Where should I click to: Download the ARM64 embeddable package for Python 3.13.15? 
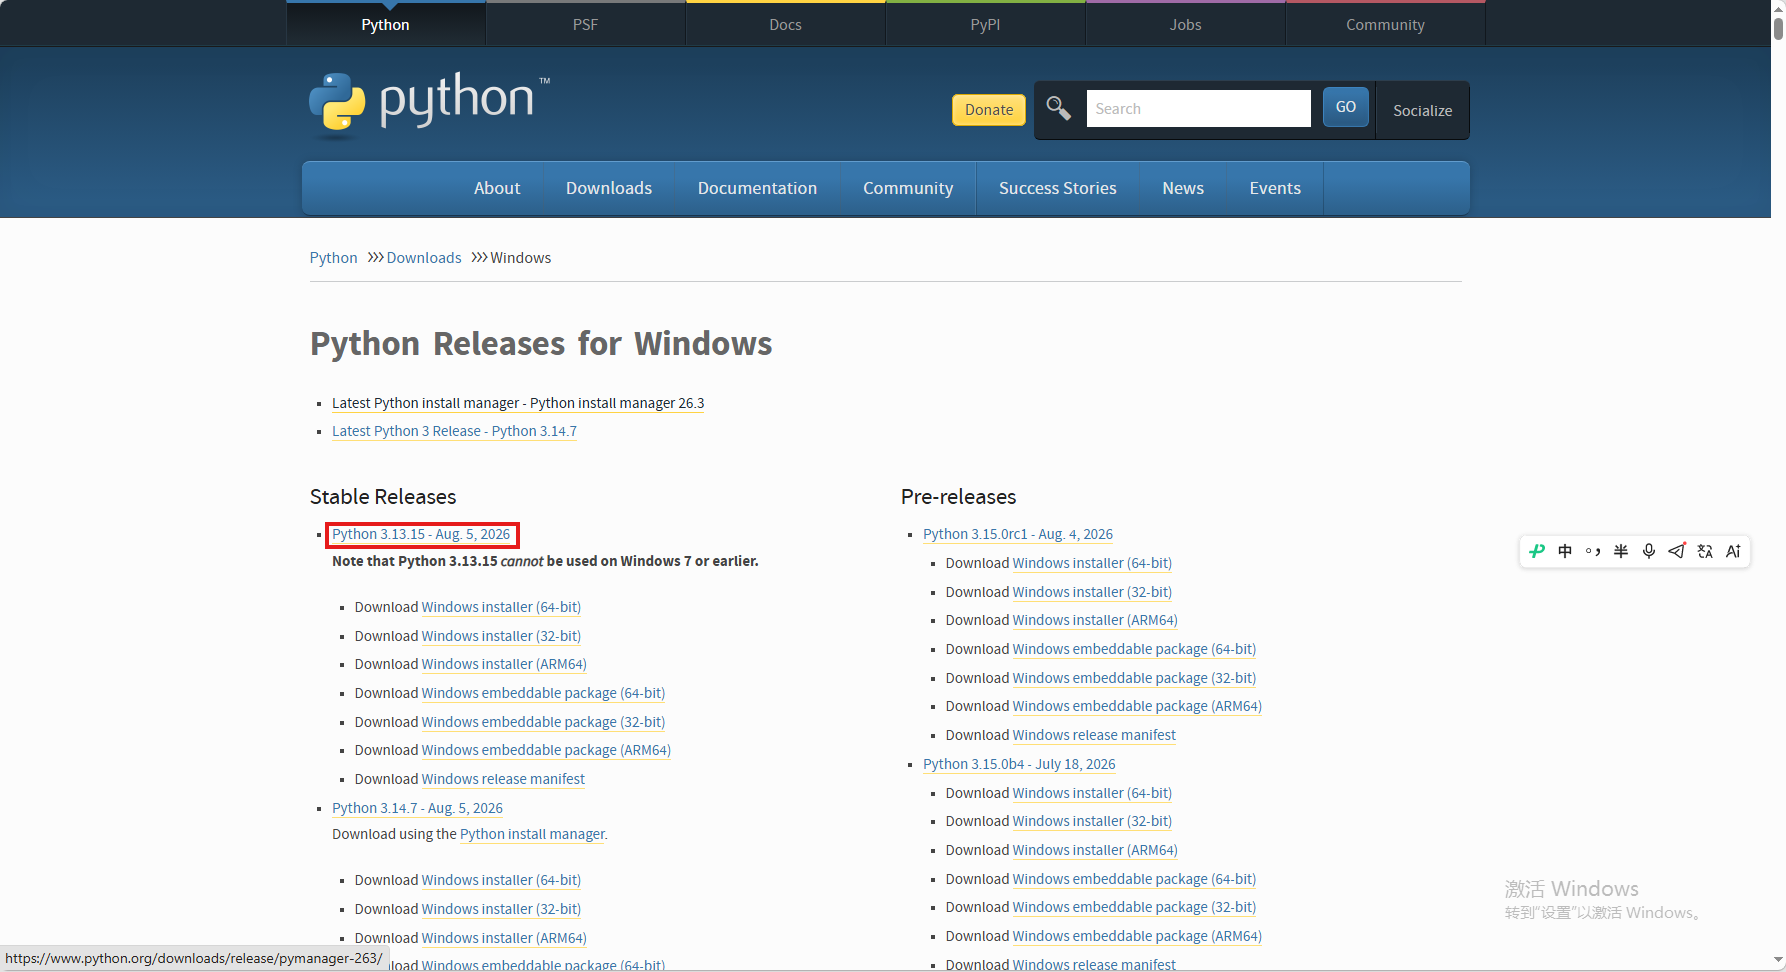[x=546, y=750]
